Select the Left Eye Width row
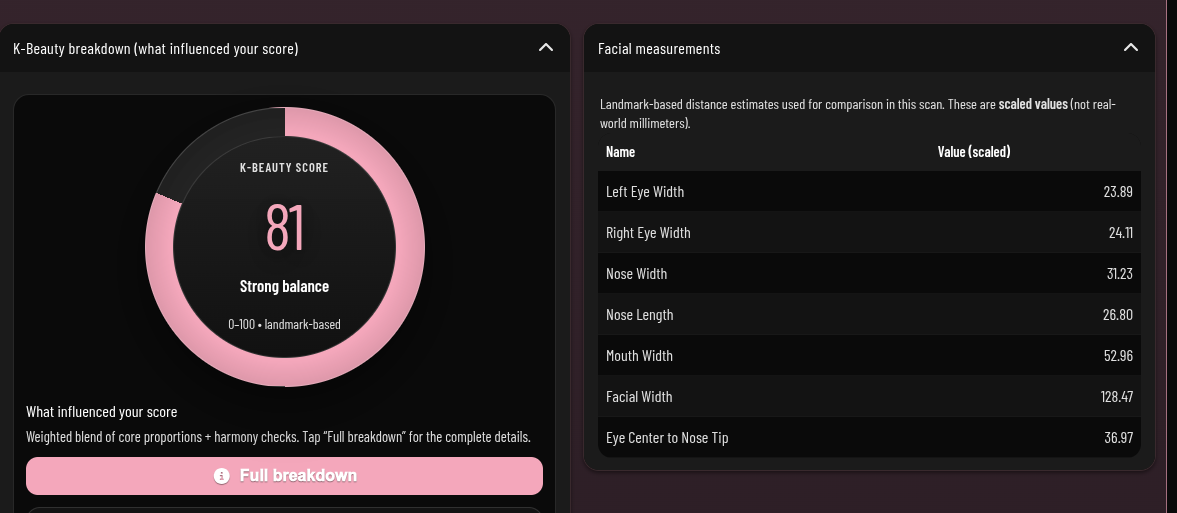 [x=868, y=192]
